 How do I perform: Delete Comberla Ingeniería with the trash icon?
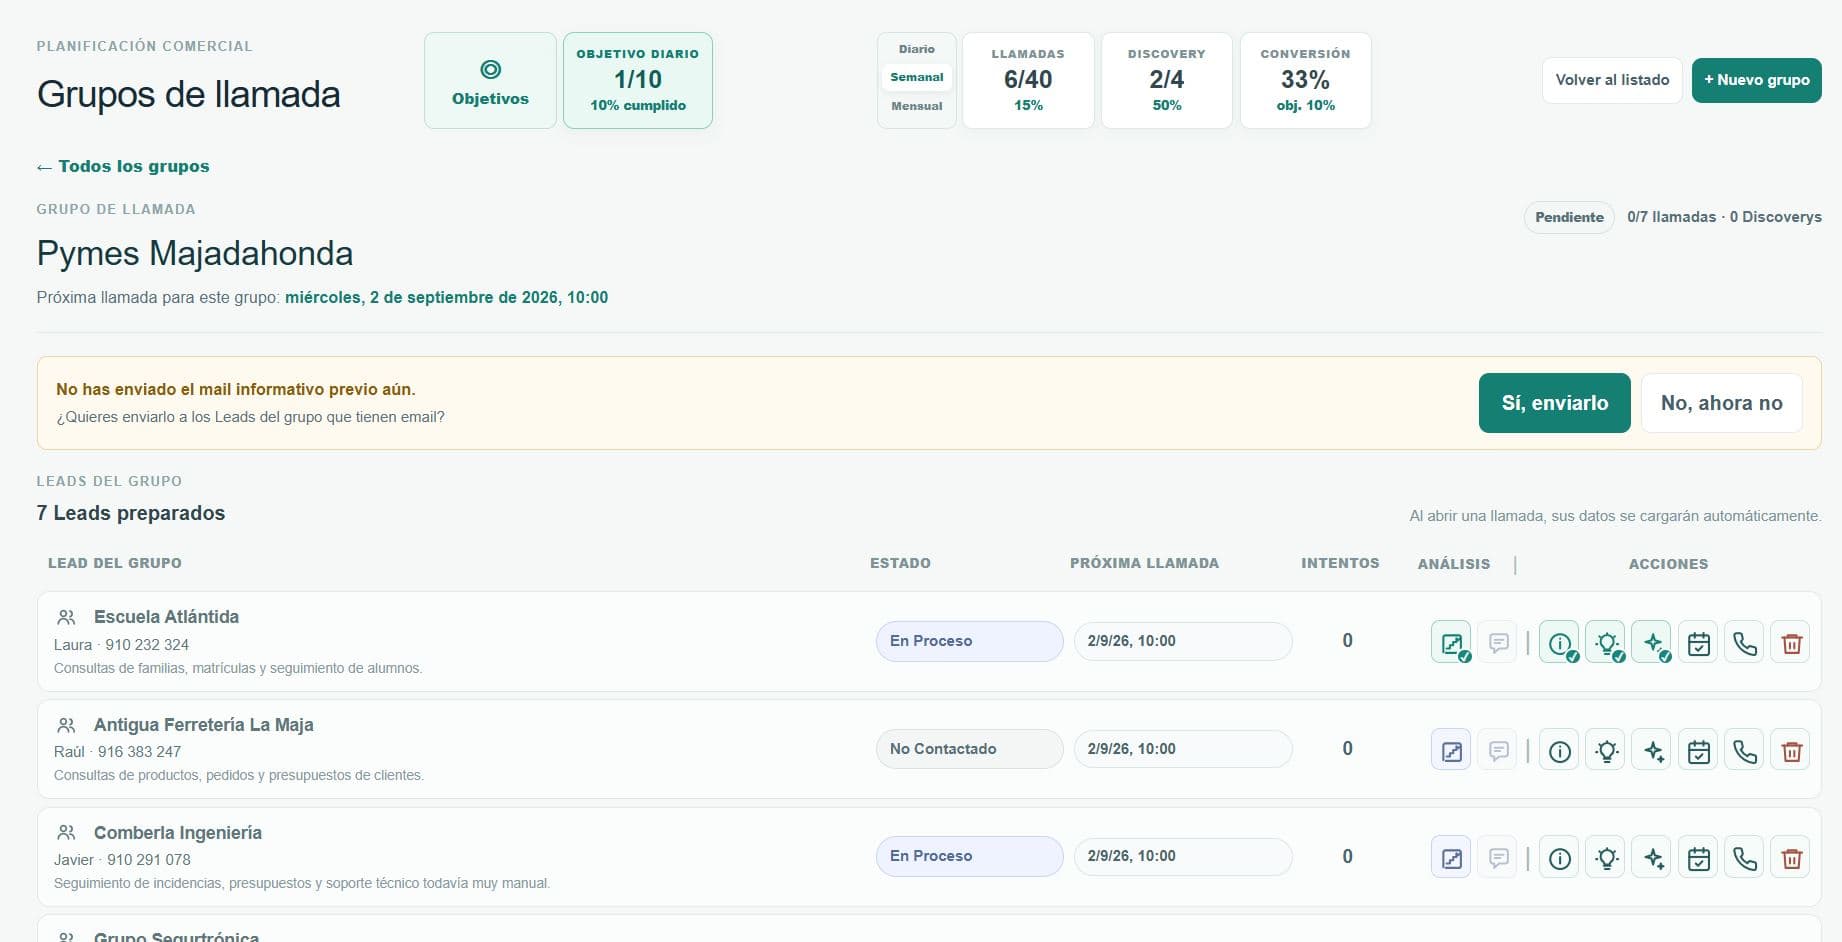coord(1791,857)
